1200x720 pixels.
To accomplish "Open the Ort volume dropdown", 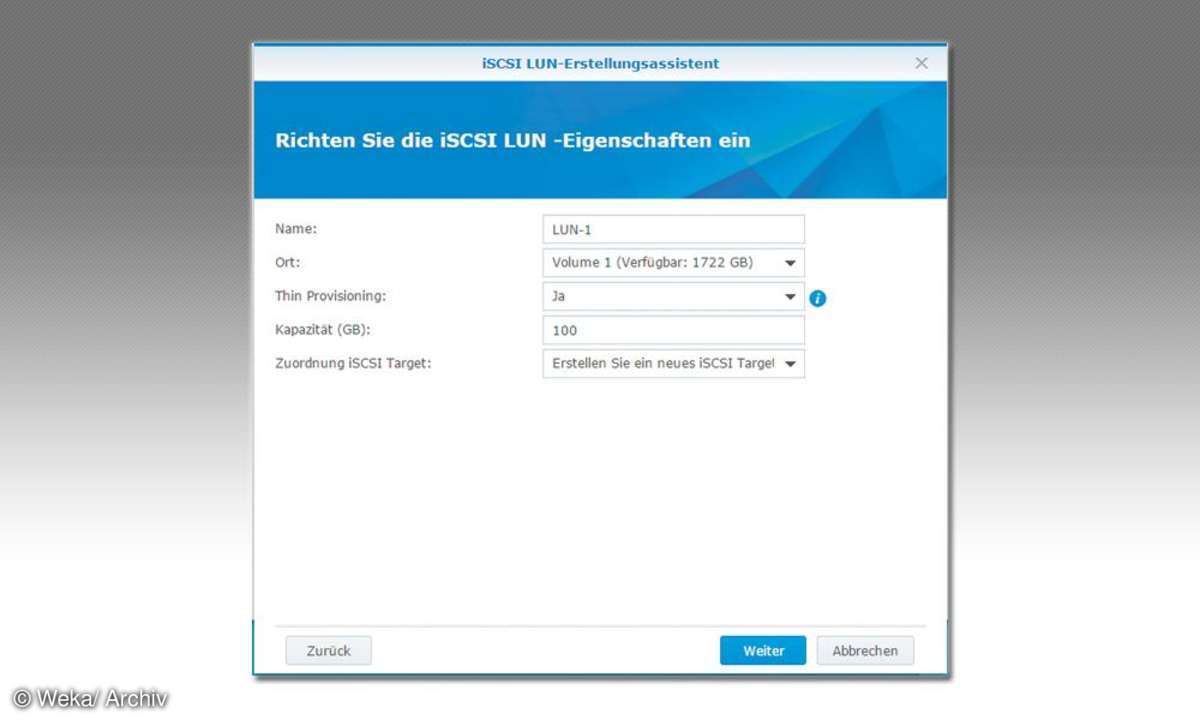I will click(x=673, y=263).
